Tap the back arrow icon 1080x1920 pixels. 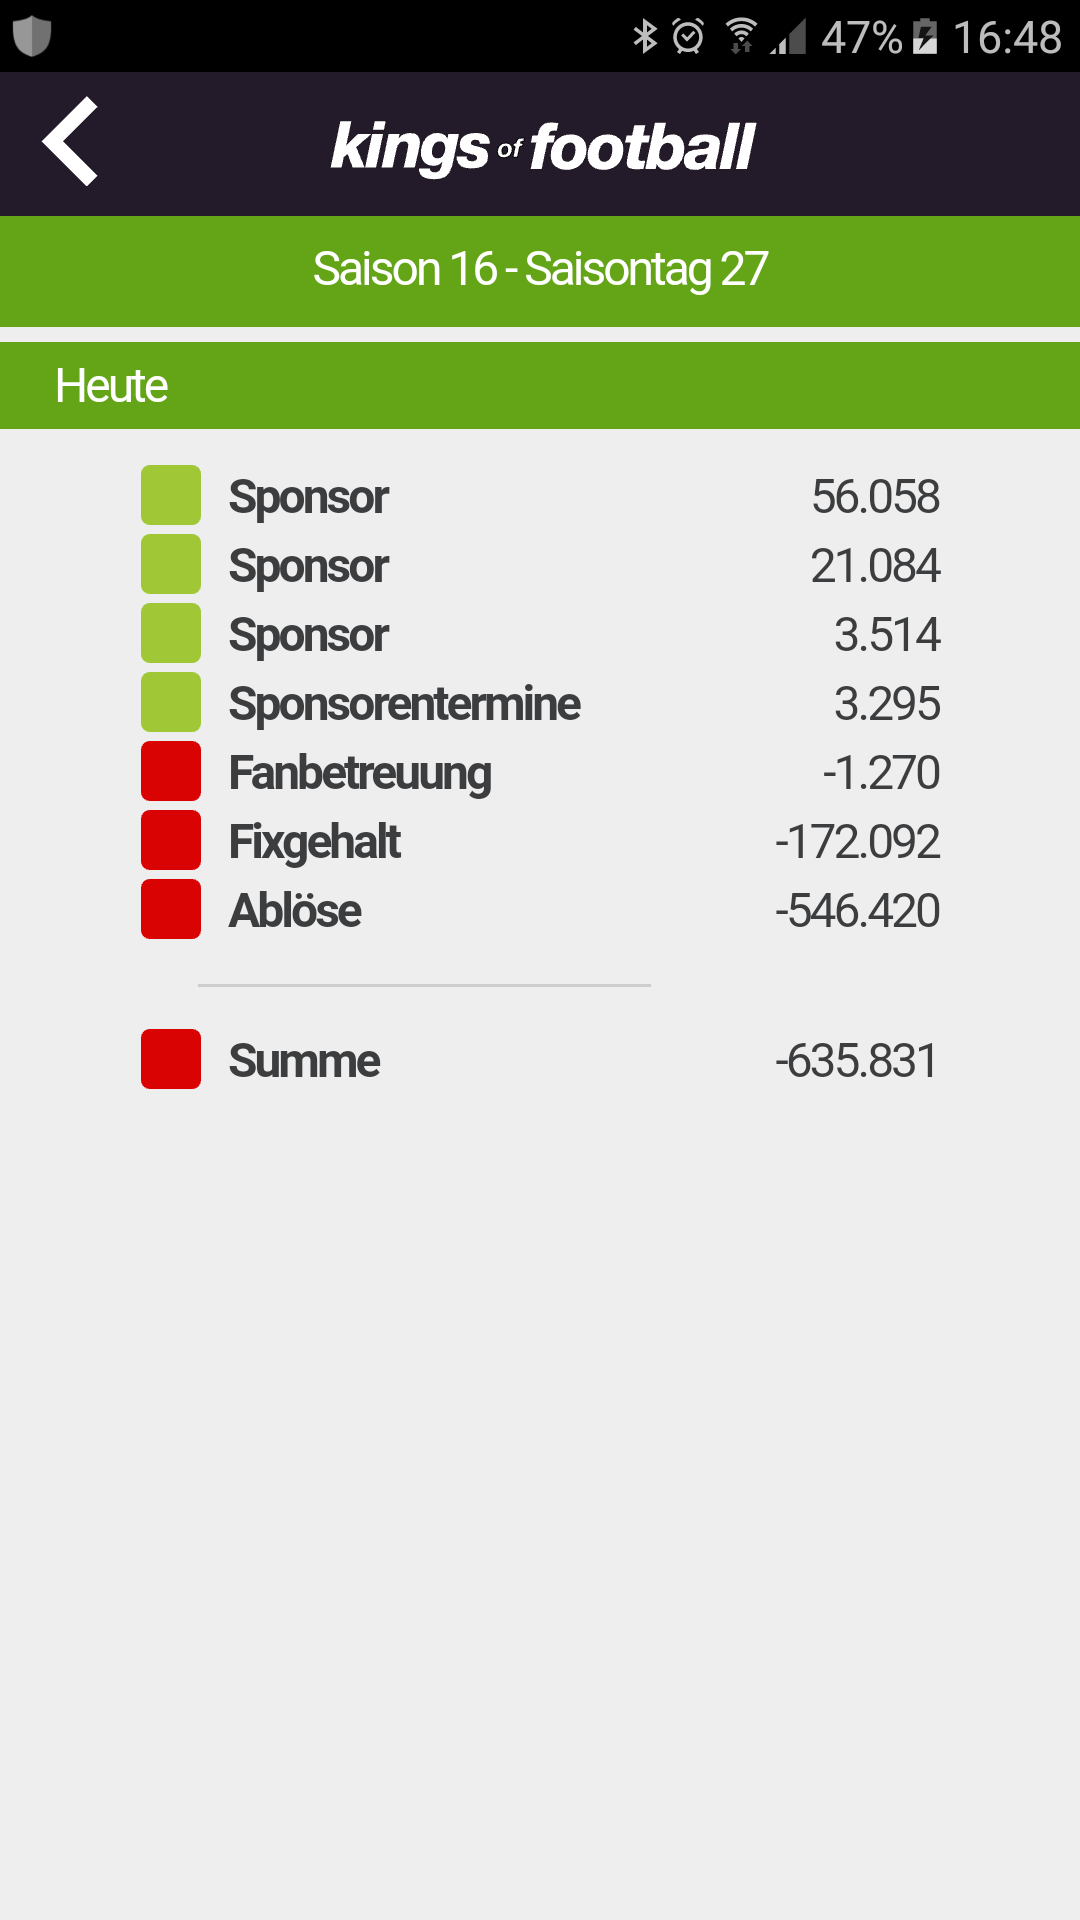pos(70,141)
